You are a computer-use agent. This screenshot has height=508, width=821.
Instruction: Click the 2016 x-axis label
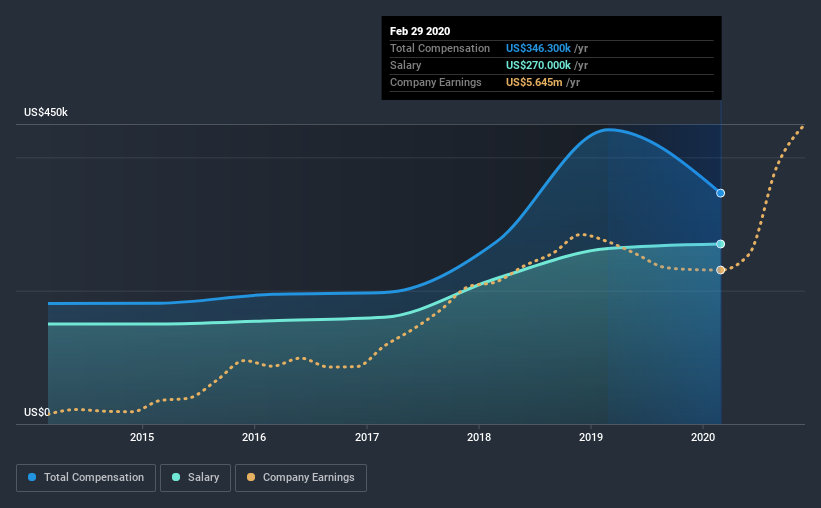254,437
